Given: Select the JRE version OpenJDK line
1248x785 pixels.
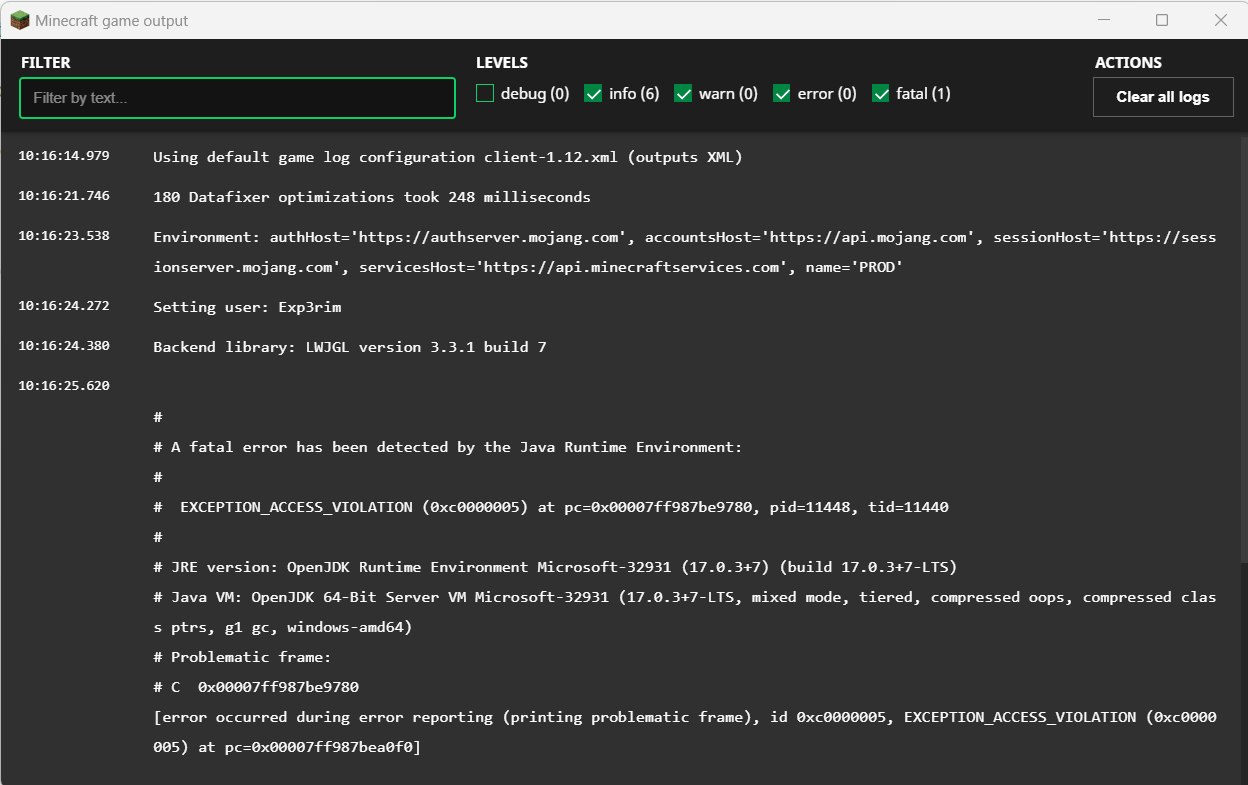Looking at the screenshot, I should point(555,567).
